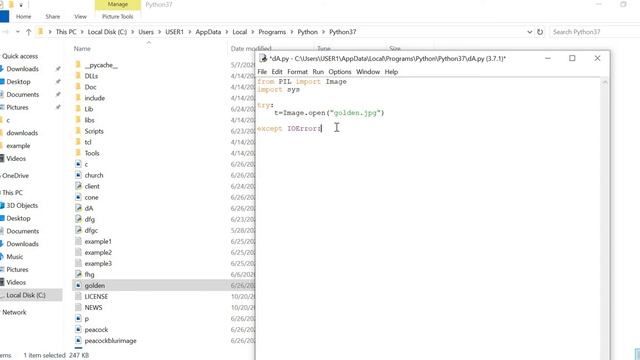
Task: Switch to the View ribbon tab in Explorer
Action: click(x=80, y=16)
